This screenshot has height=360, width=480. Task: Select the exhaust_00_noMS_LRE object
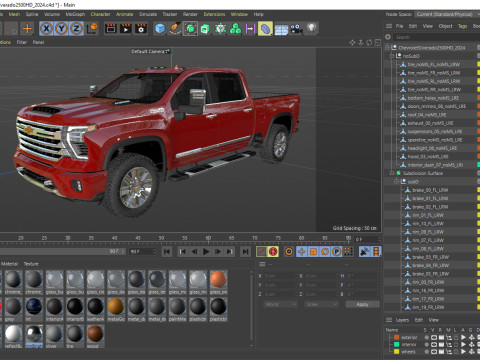coord(430,123)
